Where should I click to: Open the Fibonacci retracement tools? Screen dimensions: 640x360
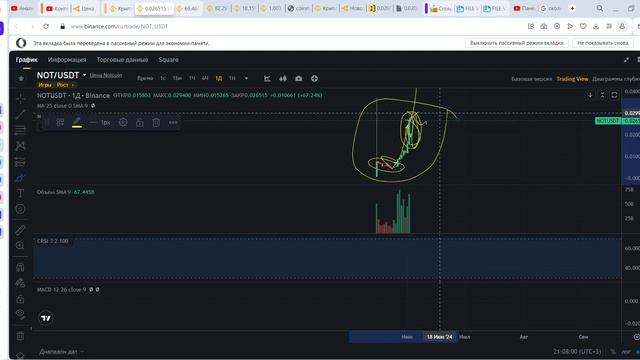coord(20,130)
